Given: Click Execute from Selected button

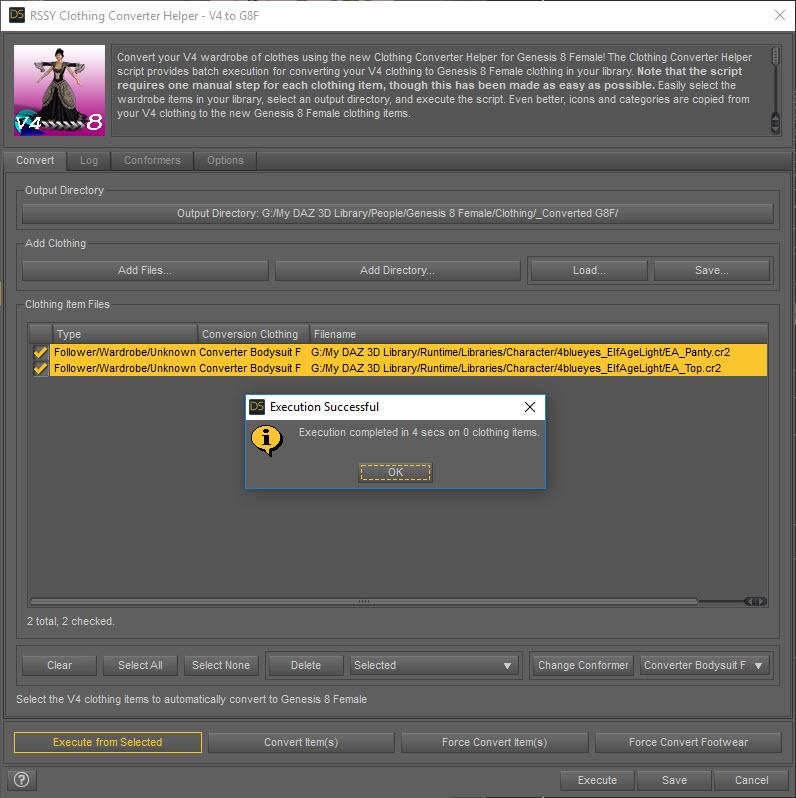Looking at the screenshot, I should [108, 742].
